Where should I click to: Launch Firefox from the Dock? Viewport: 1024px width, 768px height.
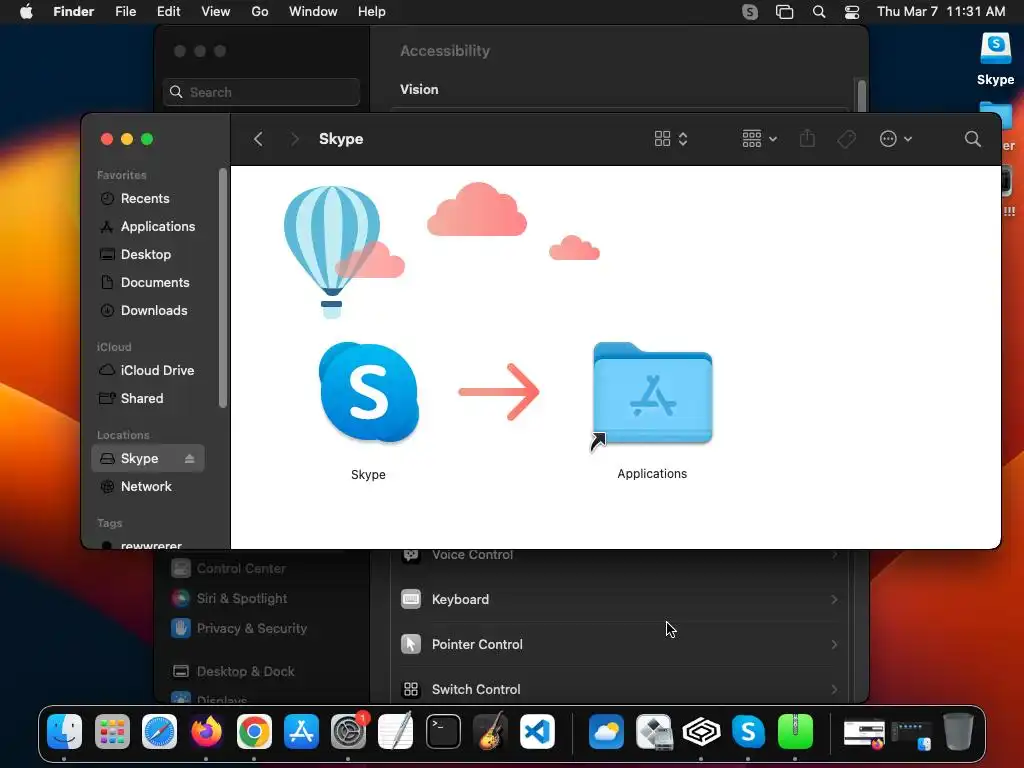[x=206, y=731]
